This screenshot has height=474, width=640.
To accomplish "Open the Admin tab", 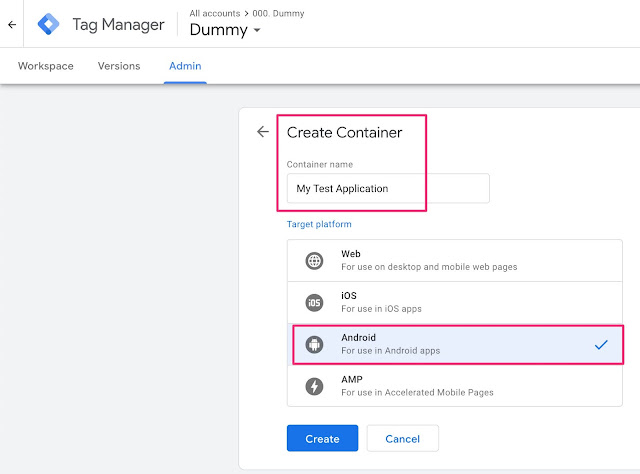I will (x=185, y=66).
